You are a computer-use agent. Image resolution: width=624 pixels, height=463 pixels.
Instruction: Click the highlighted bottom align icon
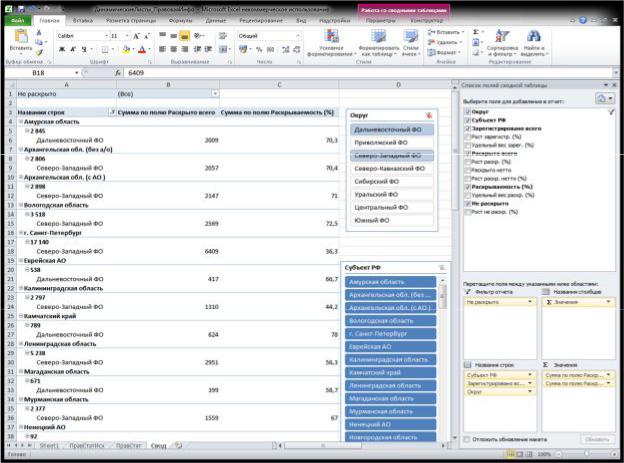(184, 36)
